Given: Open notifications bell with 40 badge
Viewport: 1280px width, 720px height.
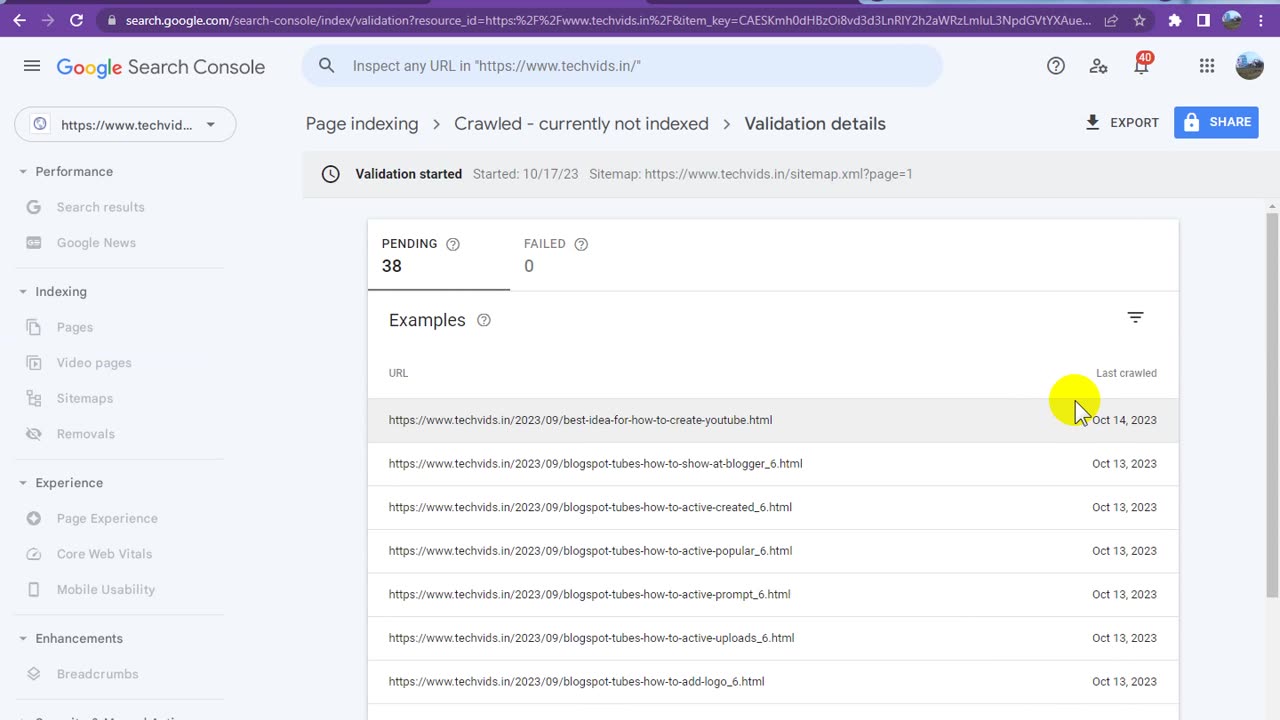Looking at the screenshot, I should (1141, 65).
